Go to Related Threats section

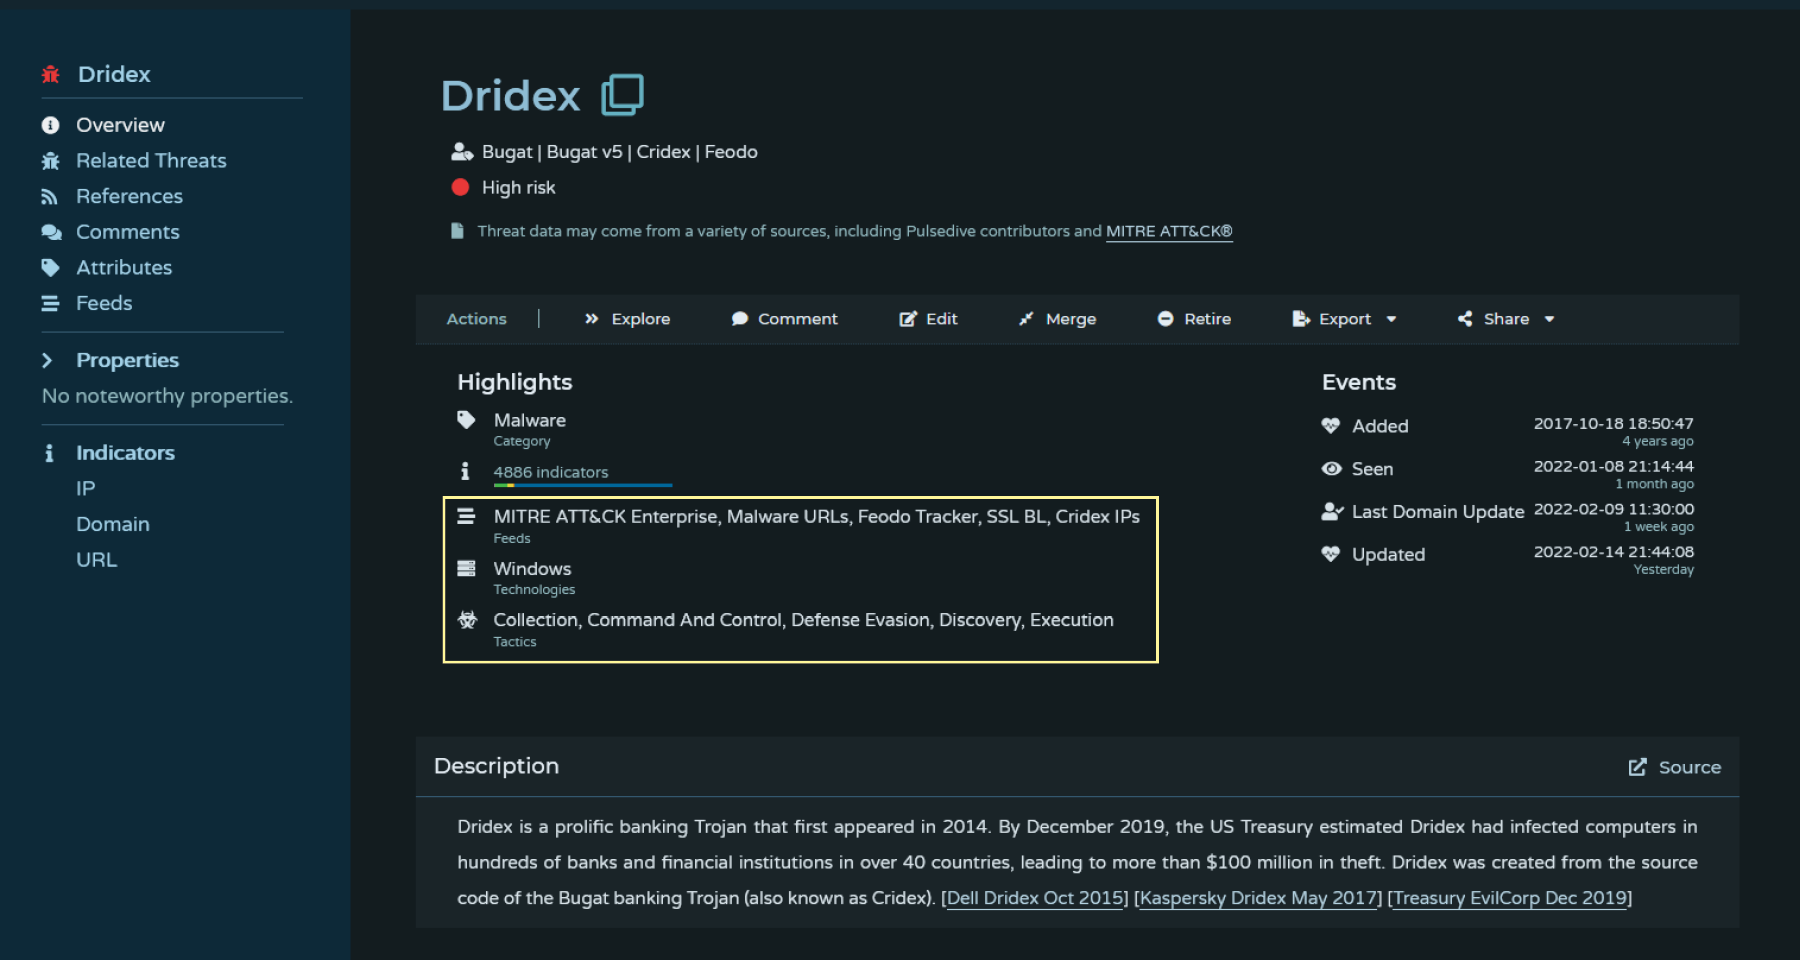[151, 161]
